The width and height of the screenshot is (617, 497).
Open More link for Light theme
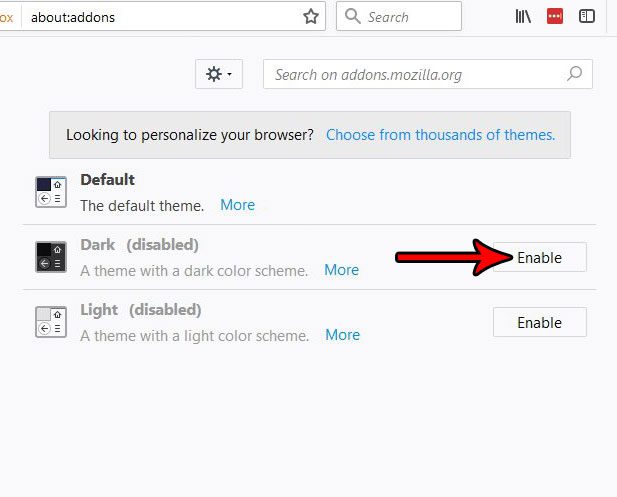click(343, 335)
